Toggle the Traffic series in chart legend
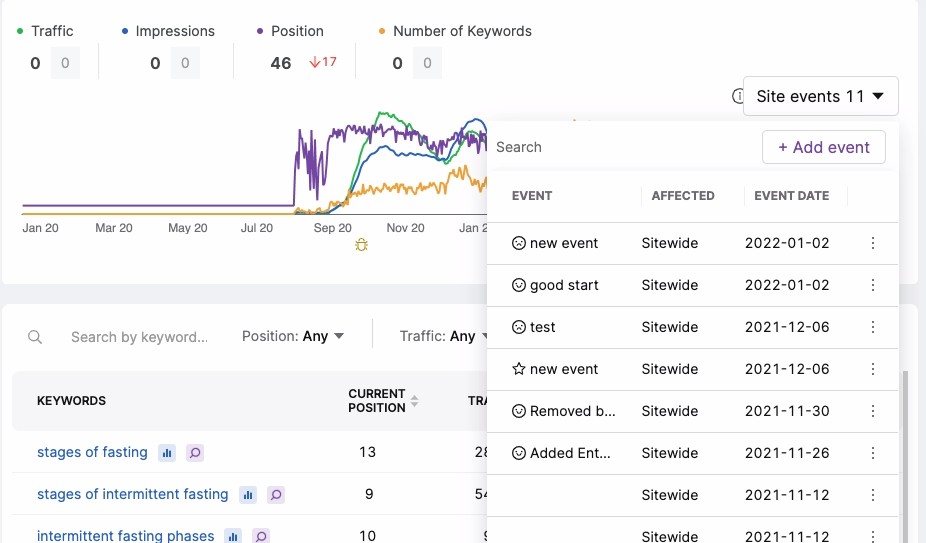This screenshot has height=543, width=926. click(x=45, y=31)
